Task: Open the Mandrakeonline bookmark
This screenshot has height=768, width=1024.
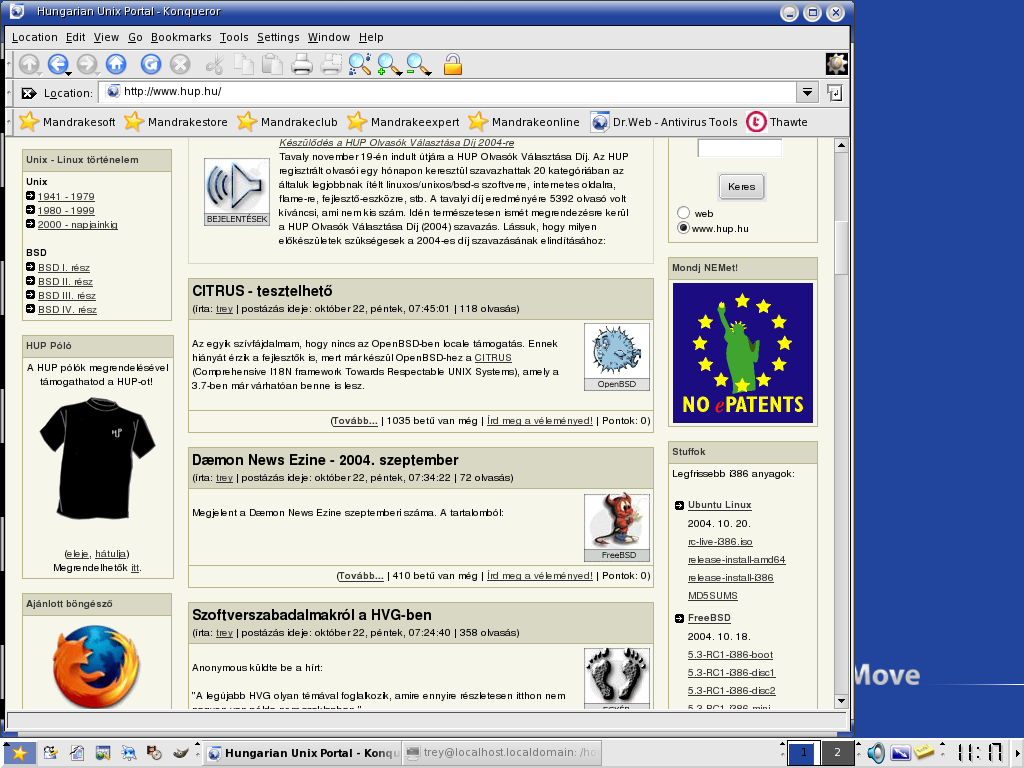Action: (x=524, y=122)
